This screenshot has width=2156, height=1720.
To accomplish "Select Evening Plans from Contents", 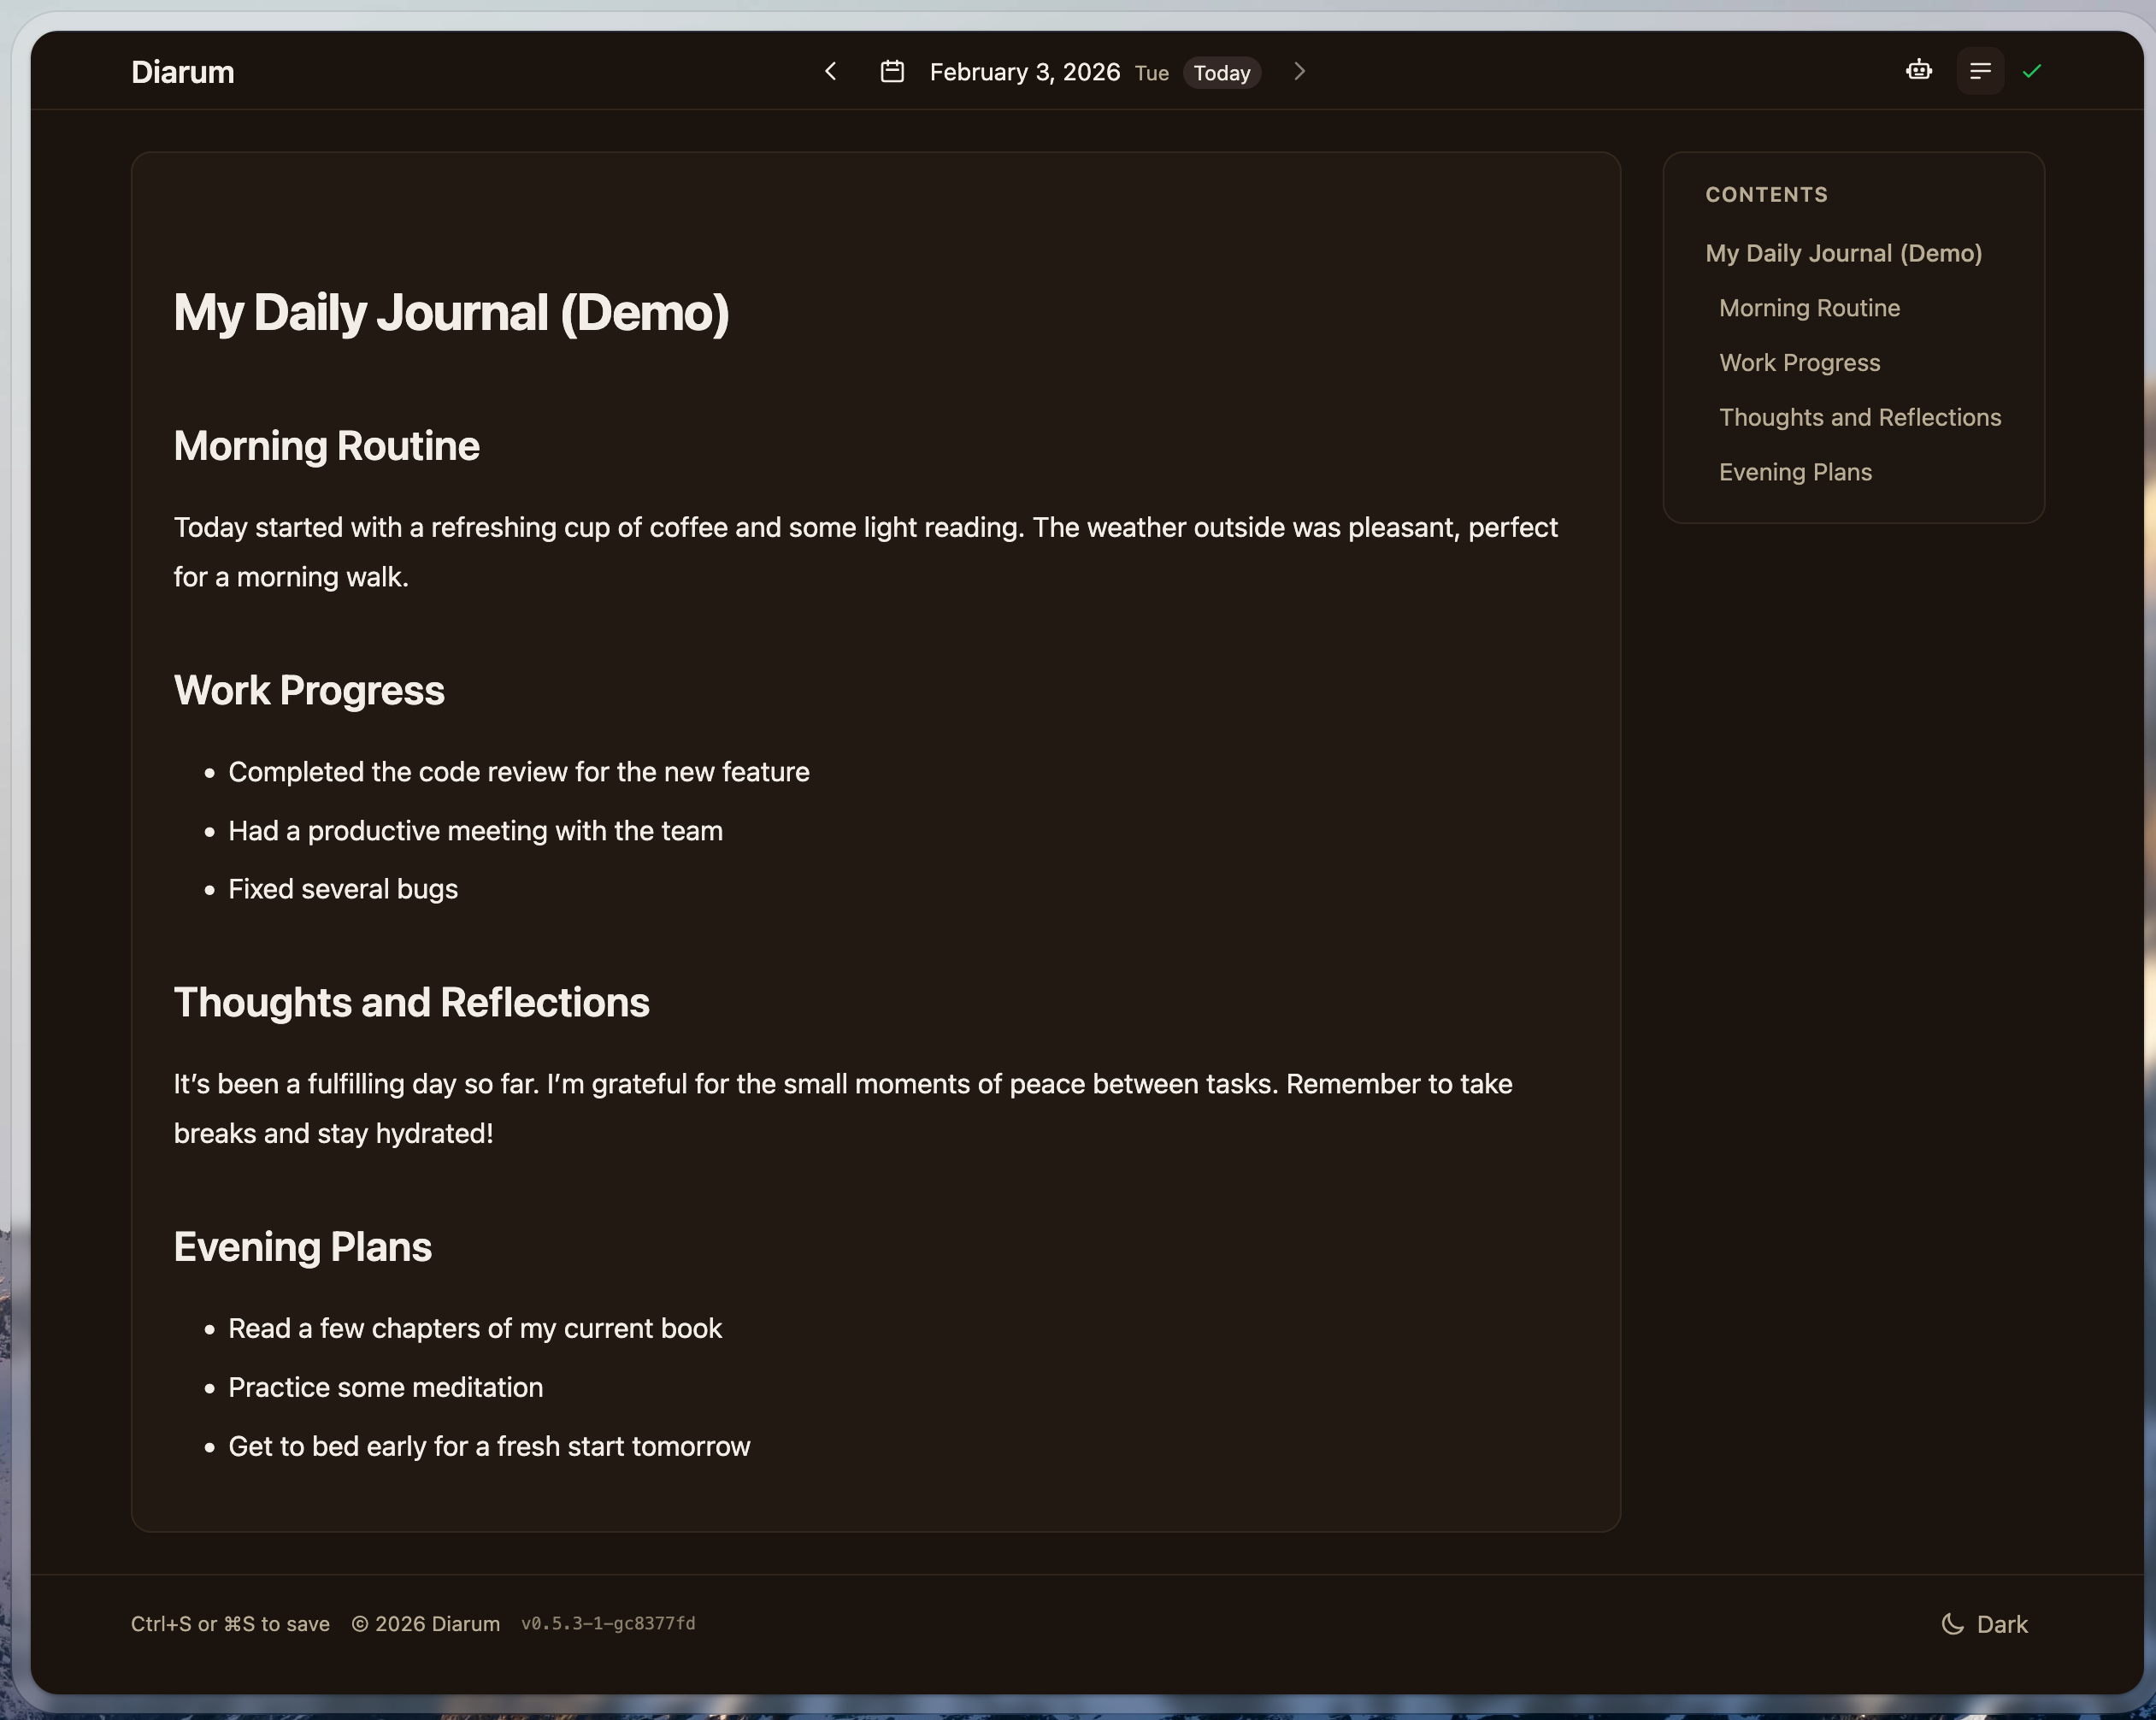I will point(1795,471).
